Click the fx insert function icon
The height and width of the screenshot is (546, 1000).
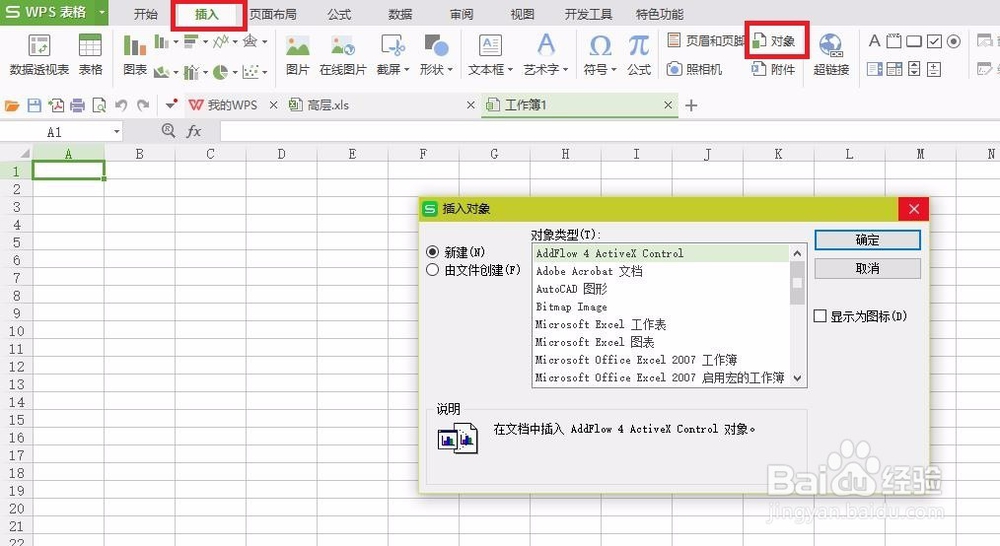(194, 131)
